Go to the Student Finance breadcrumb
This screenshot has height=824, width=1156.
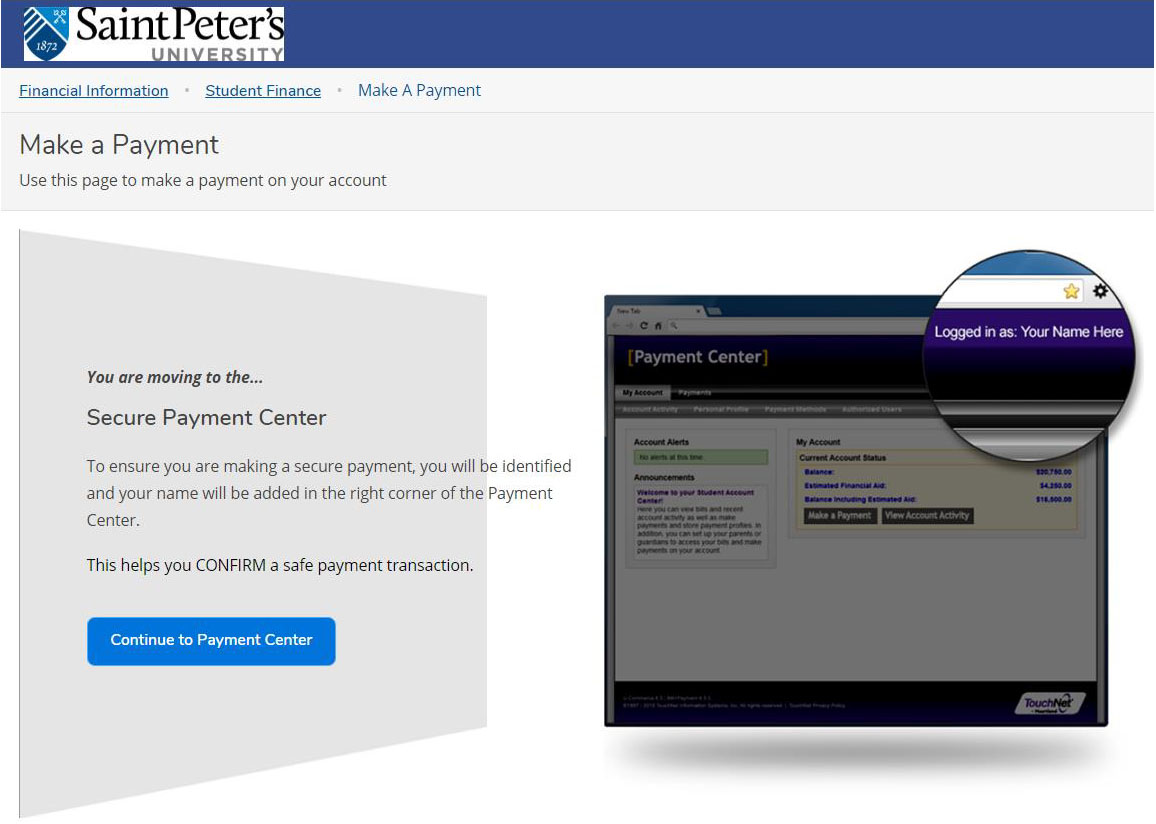(x=263, y=90)
